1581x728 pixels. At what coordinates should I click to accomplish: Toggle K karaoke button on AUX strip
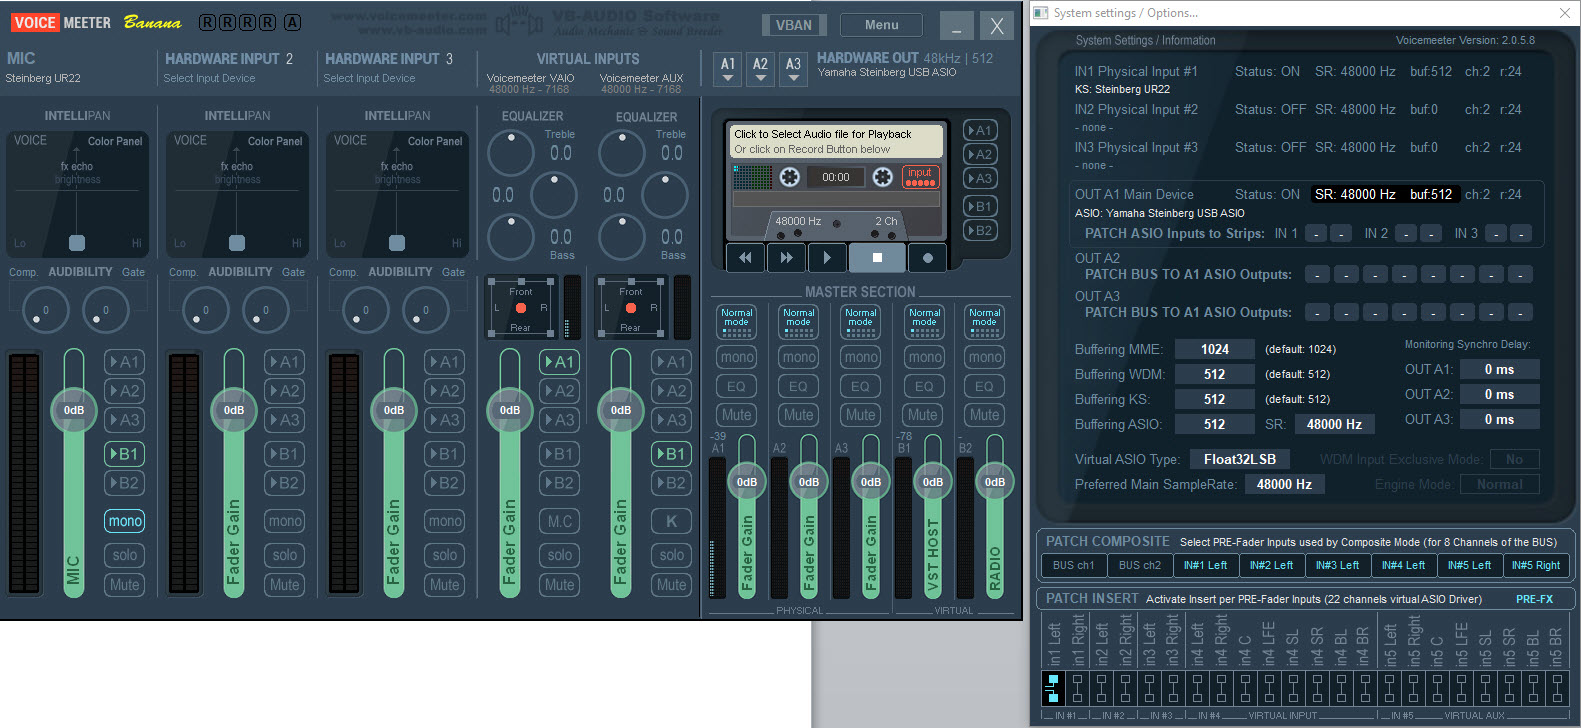point(672,521)
